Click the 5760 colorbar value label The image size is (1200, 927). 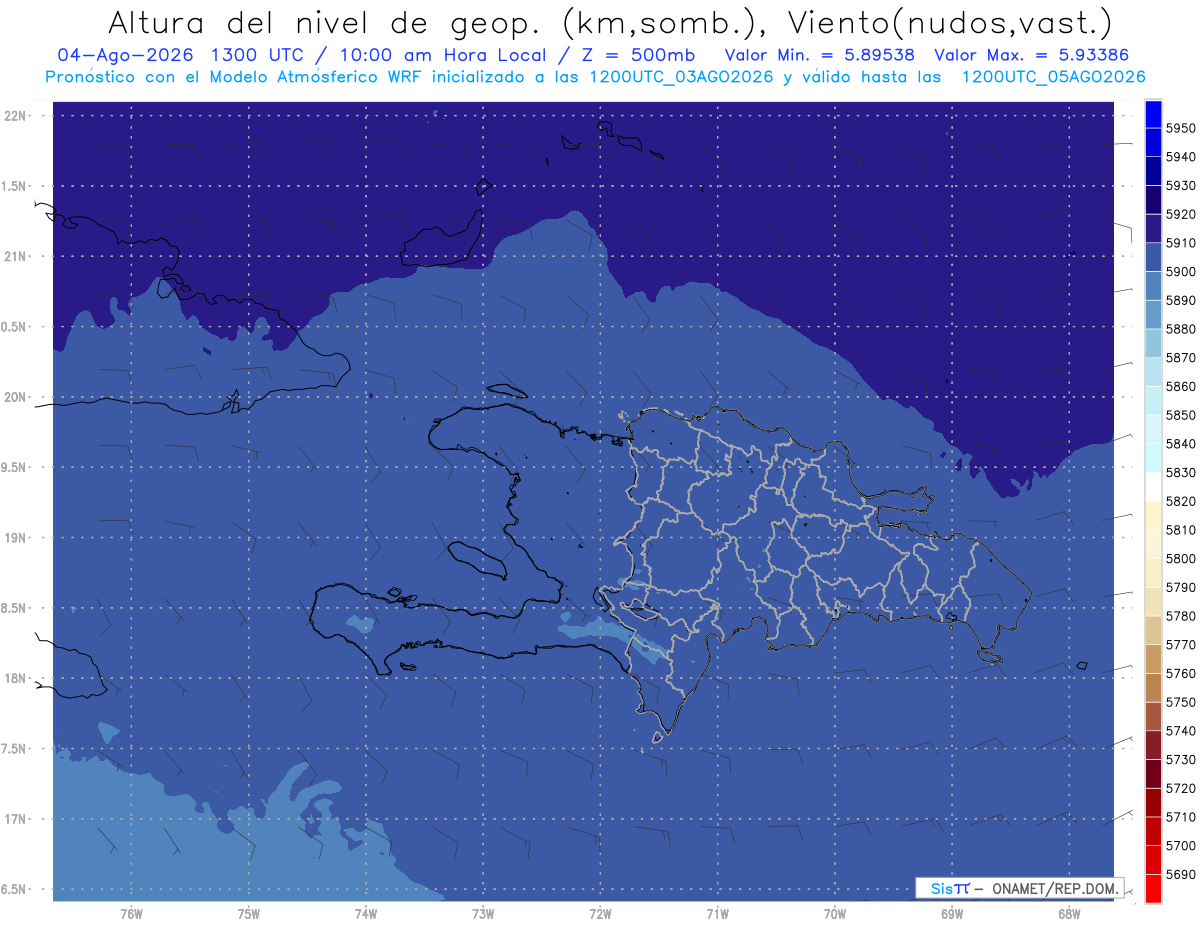1181,673
